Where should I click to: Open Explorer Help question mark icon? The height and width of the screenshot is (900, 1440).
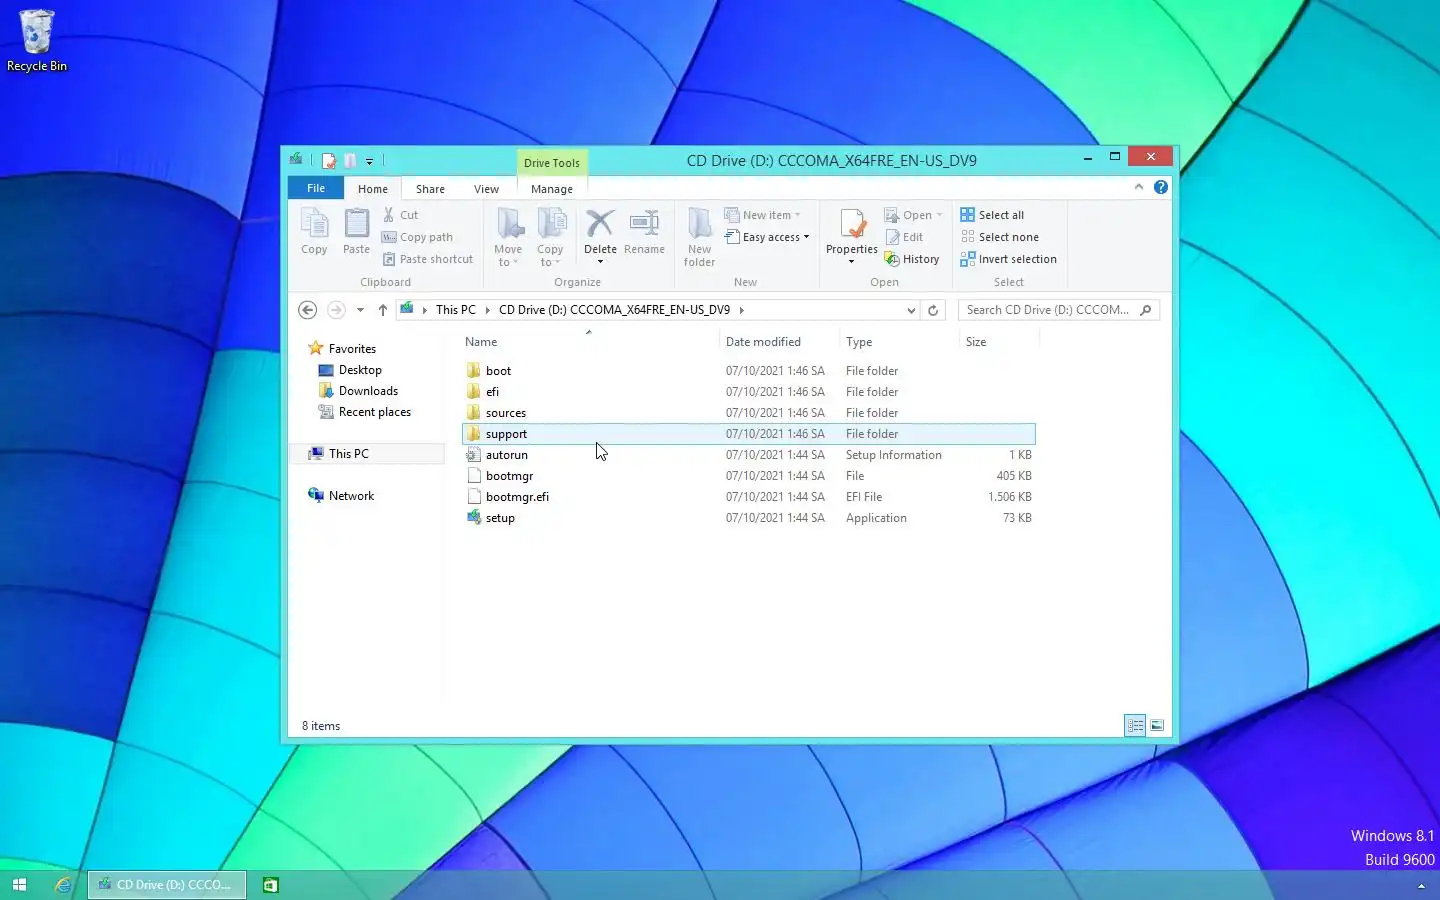click(x=1160, y=187)
